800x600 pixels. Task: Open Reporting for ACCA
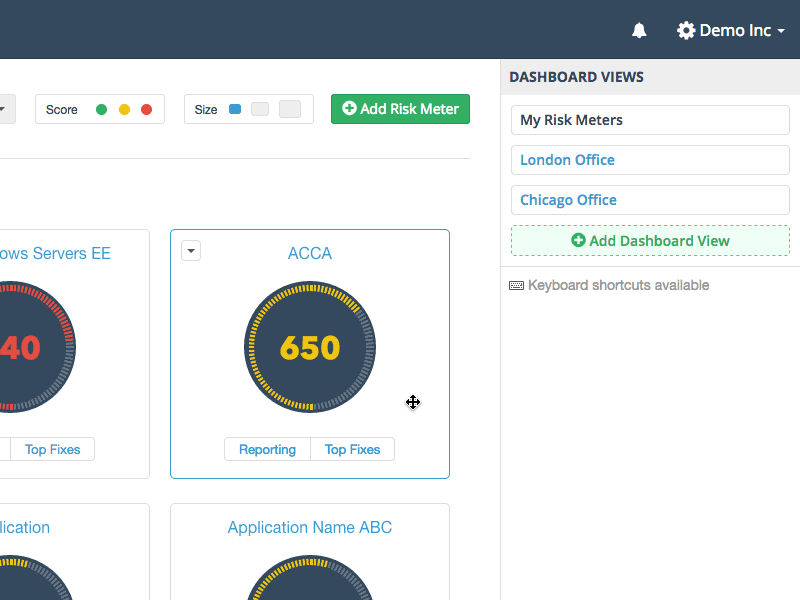(x=267, y=449)
